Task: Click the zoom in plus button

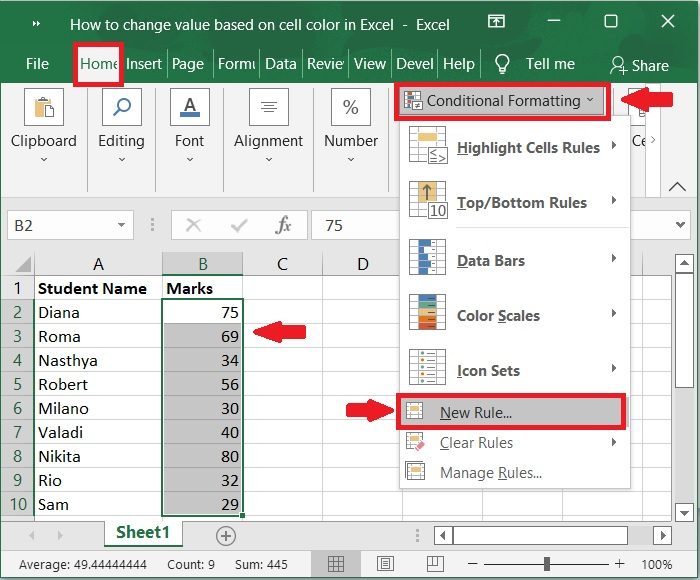Action: pos(619,563)
